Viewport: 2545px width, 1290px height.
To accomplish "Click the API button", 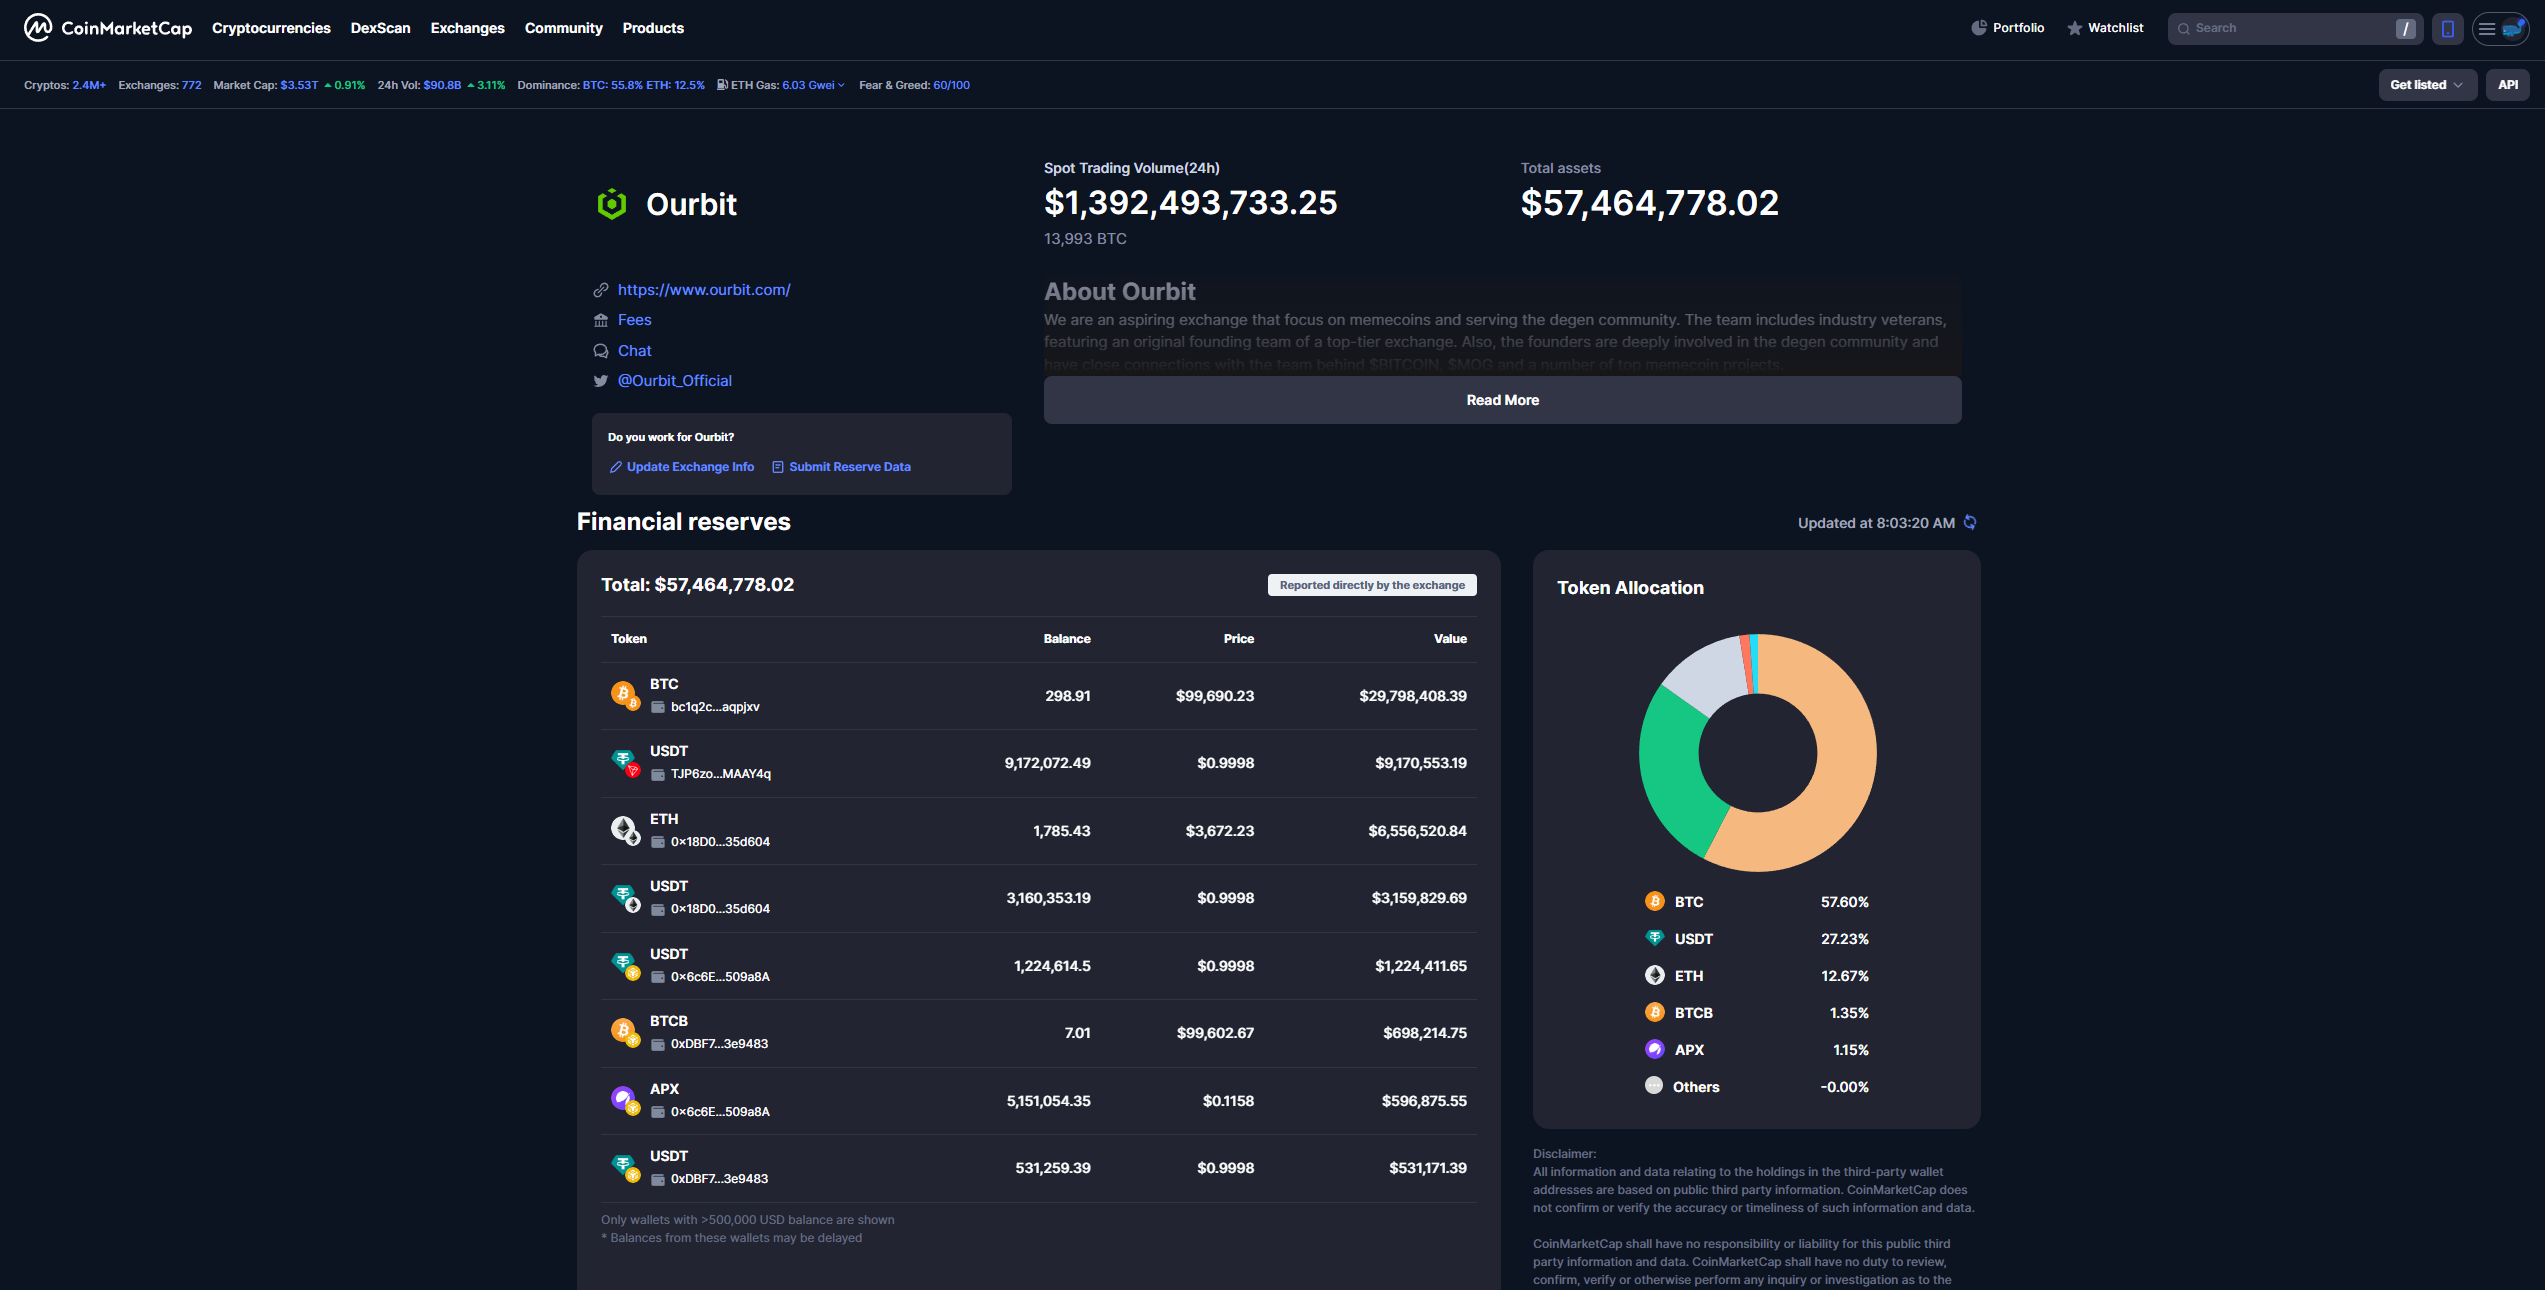I will point(2508,85).
